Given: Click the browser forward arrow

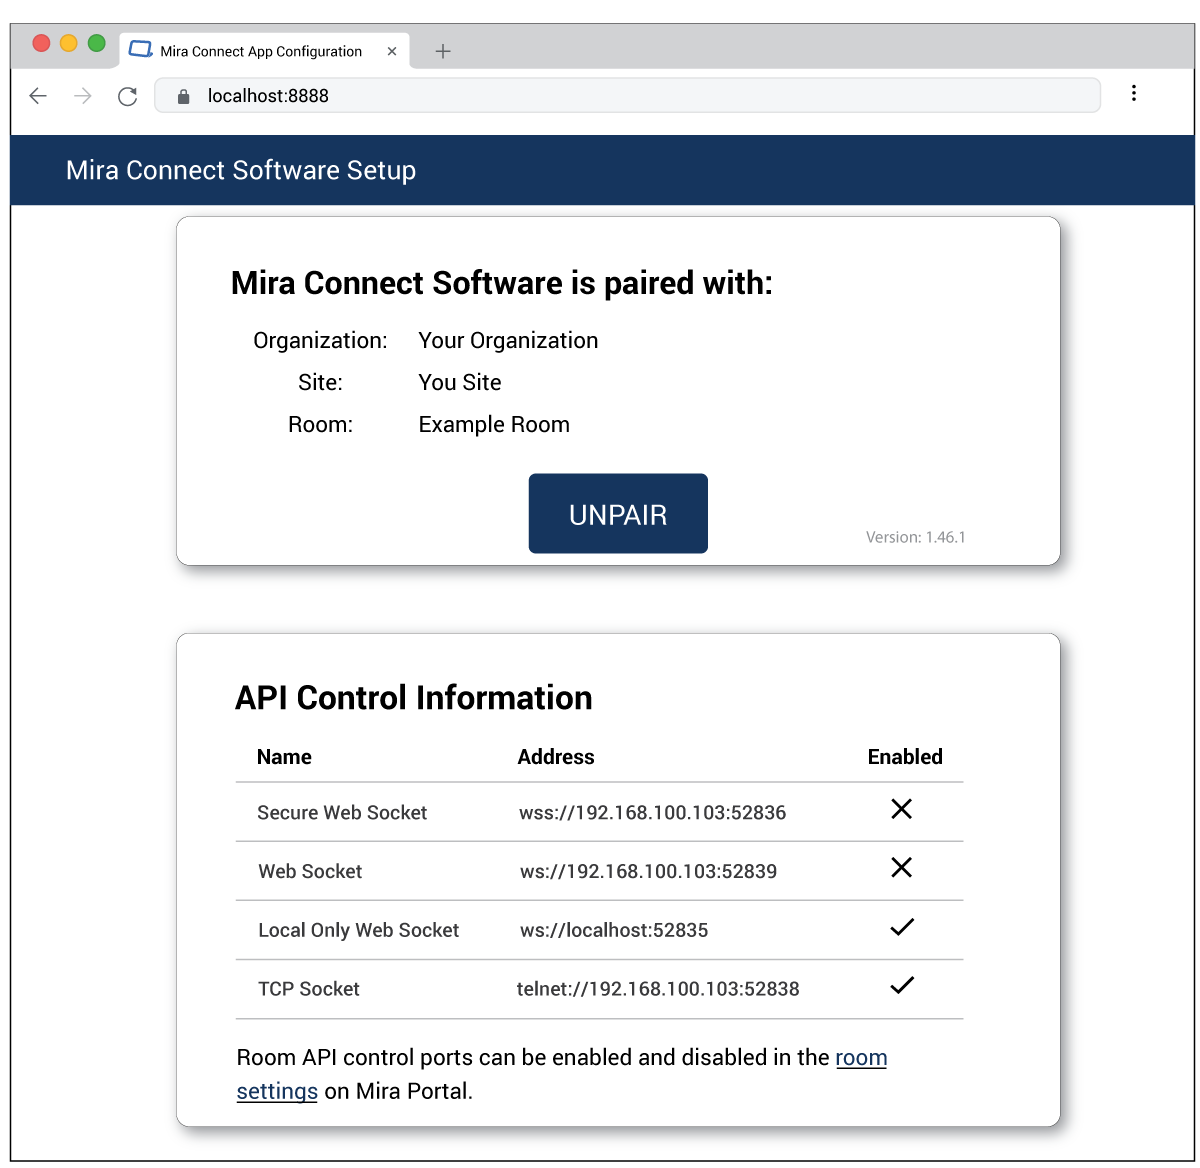Looking at the screenshot, I should point(83,96).
